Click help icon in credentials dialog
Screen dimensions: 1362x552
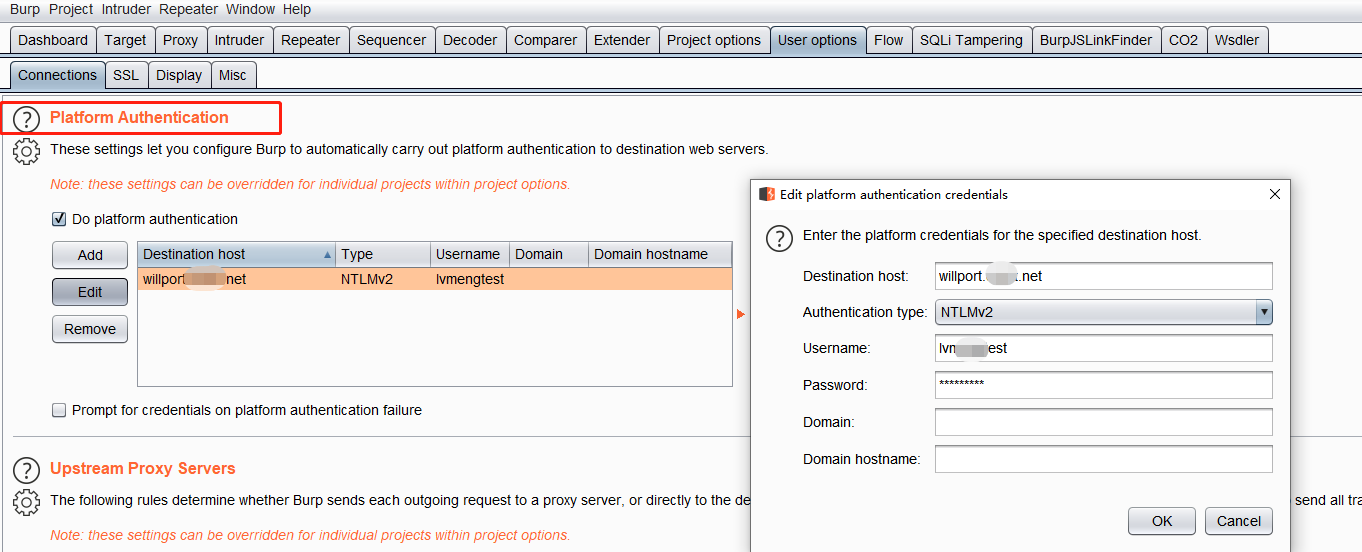779,238
